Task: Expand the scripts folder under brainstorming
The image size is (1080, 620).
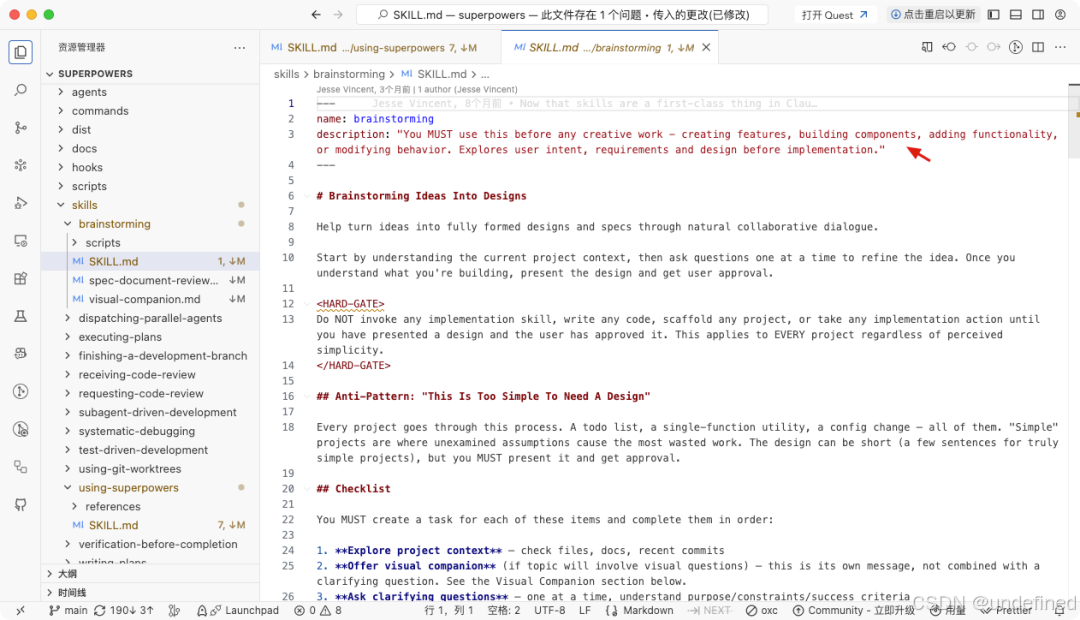Action: (x=150, y=242)
